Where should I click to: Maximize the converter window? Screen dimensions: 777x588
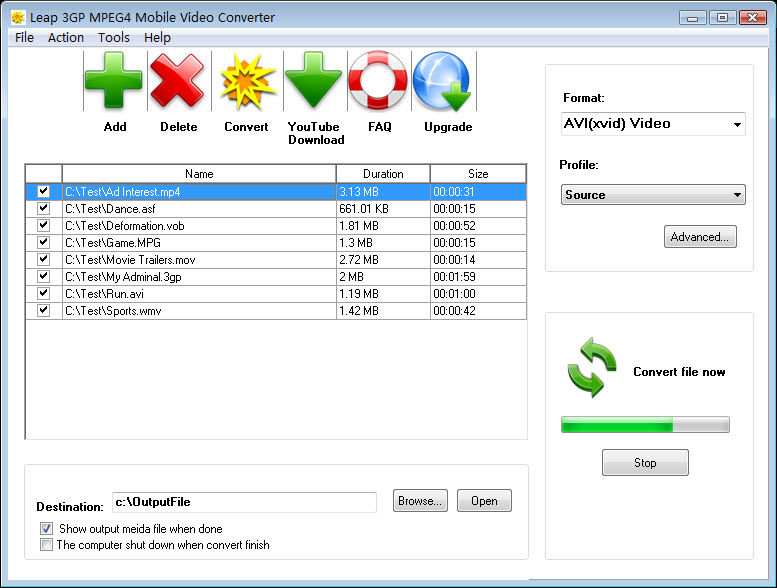coord(722,18)
